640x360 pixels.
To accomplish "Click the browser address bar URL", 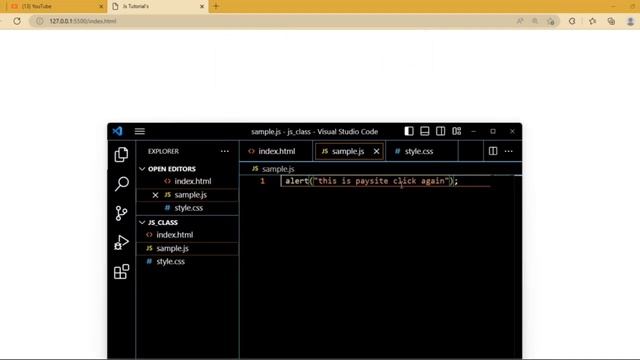I will pyautogui.click(x=82, y=21).
